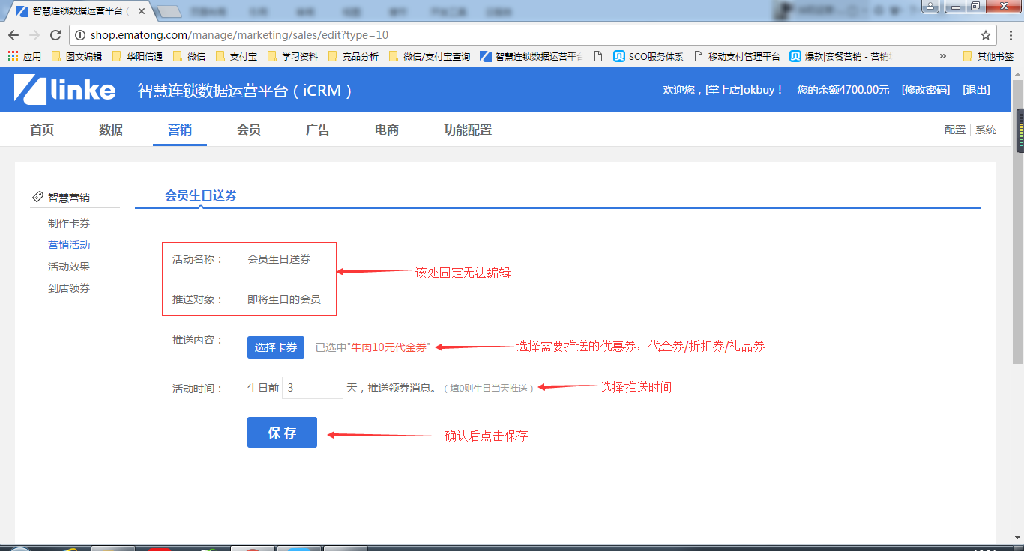Open the Chrome three-dot menu
Screen dimensions: 1024x551
(1010, 35)
